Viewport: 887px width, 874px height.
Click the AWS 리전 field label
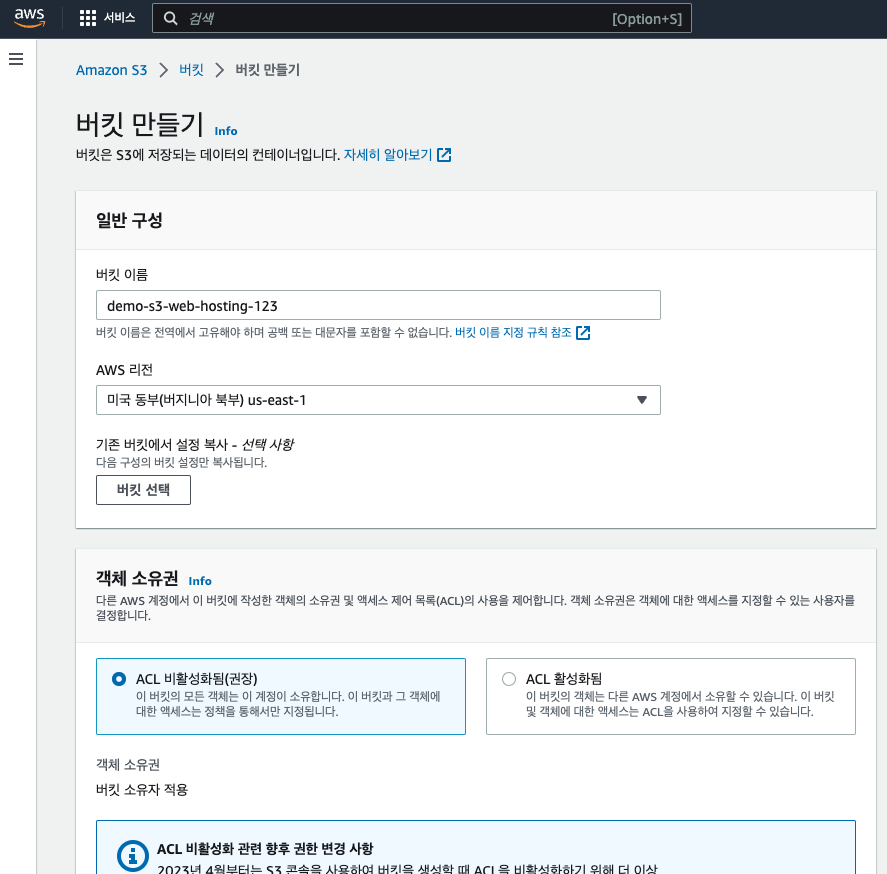click(x=124, y=370)
